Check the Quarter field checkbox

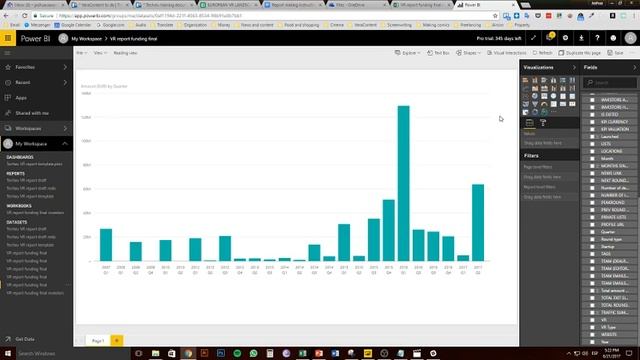click(x=592, y=232)
